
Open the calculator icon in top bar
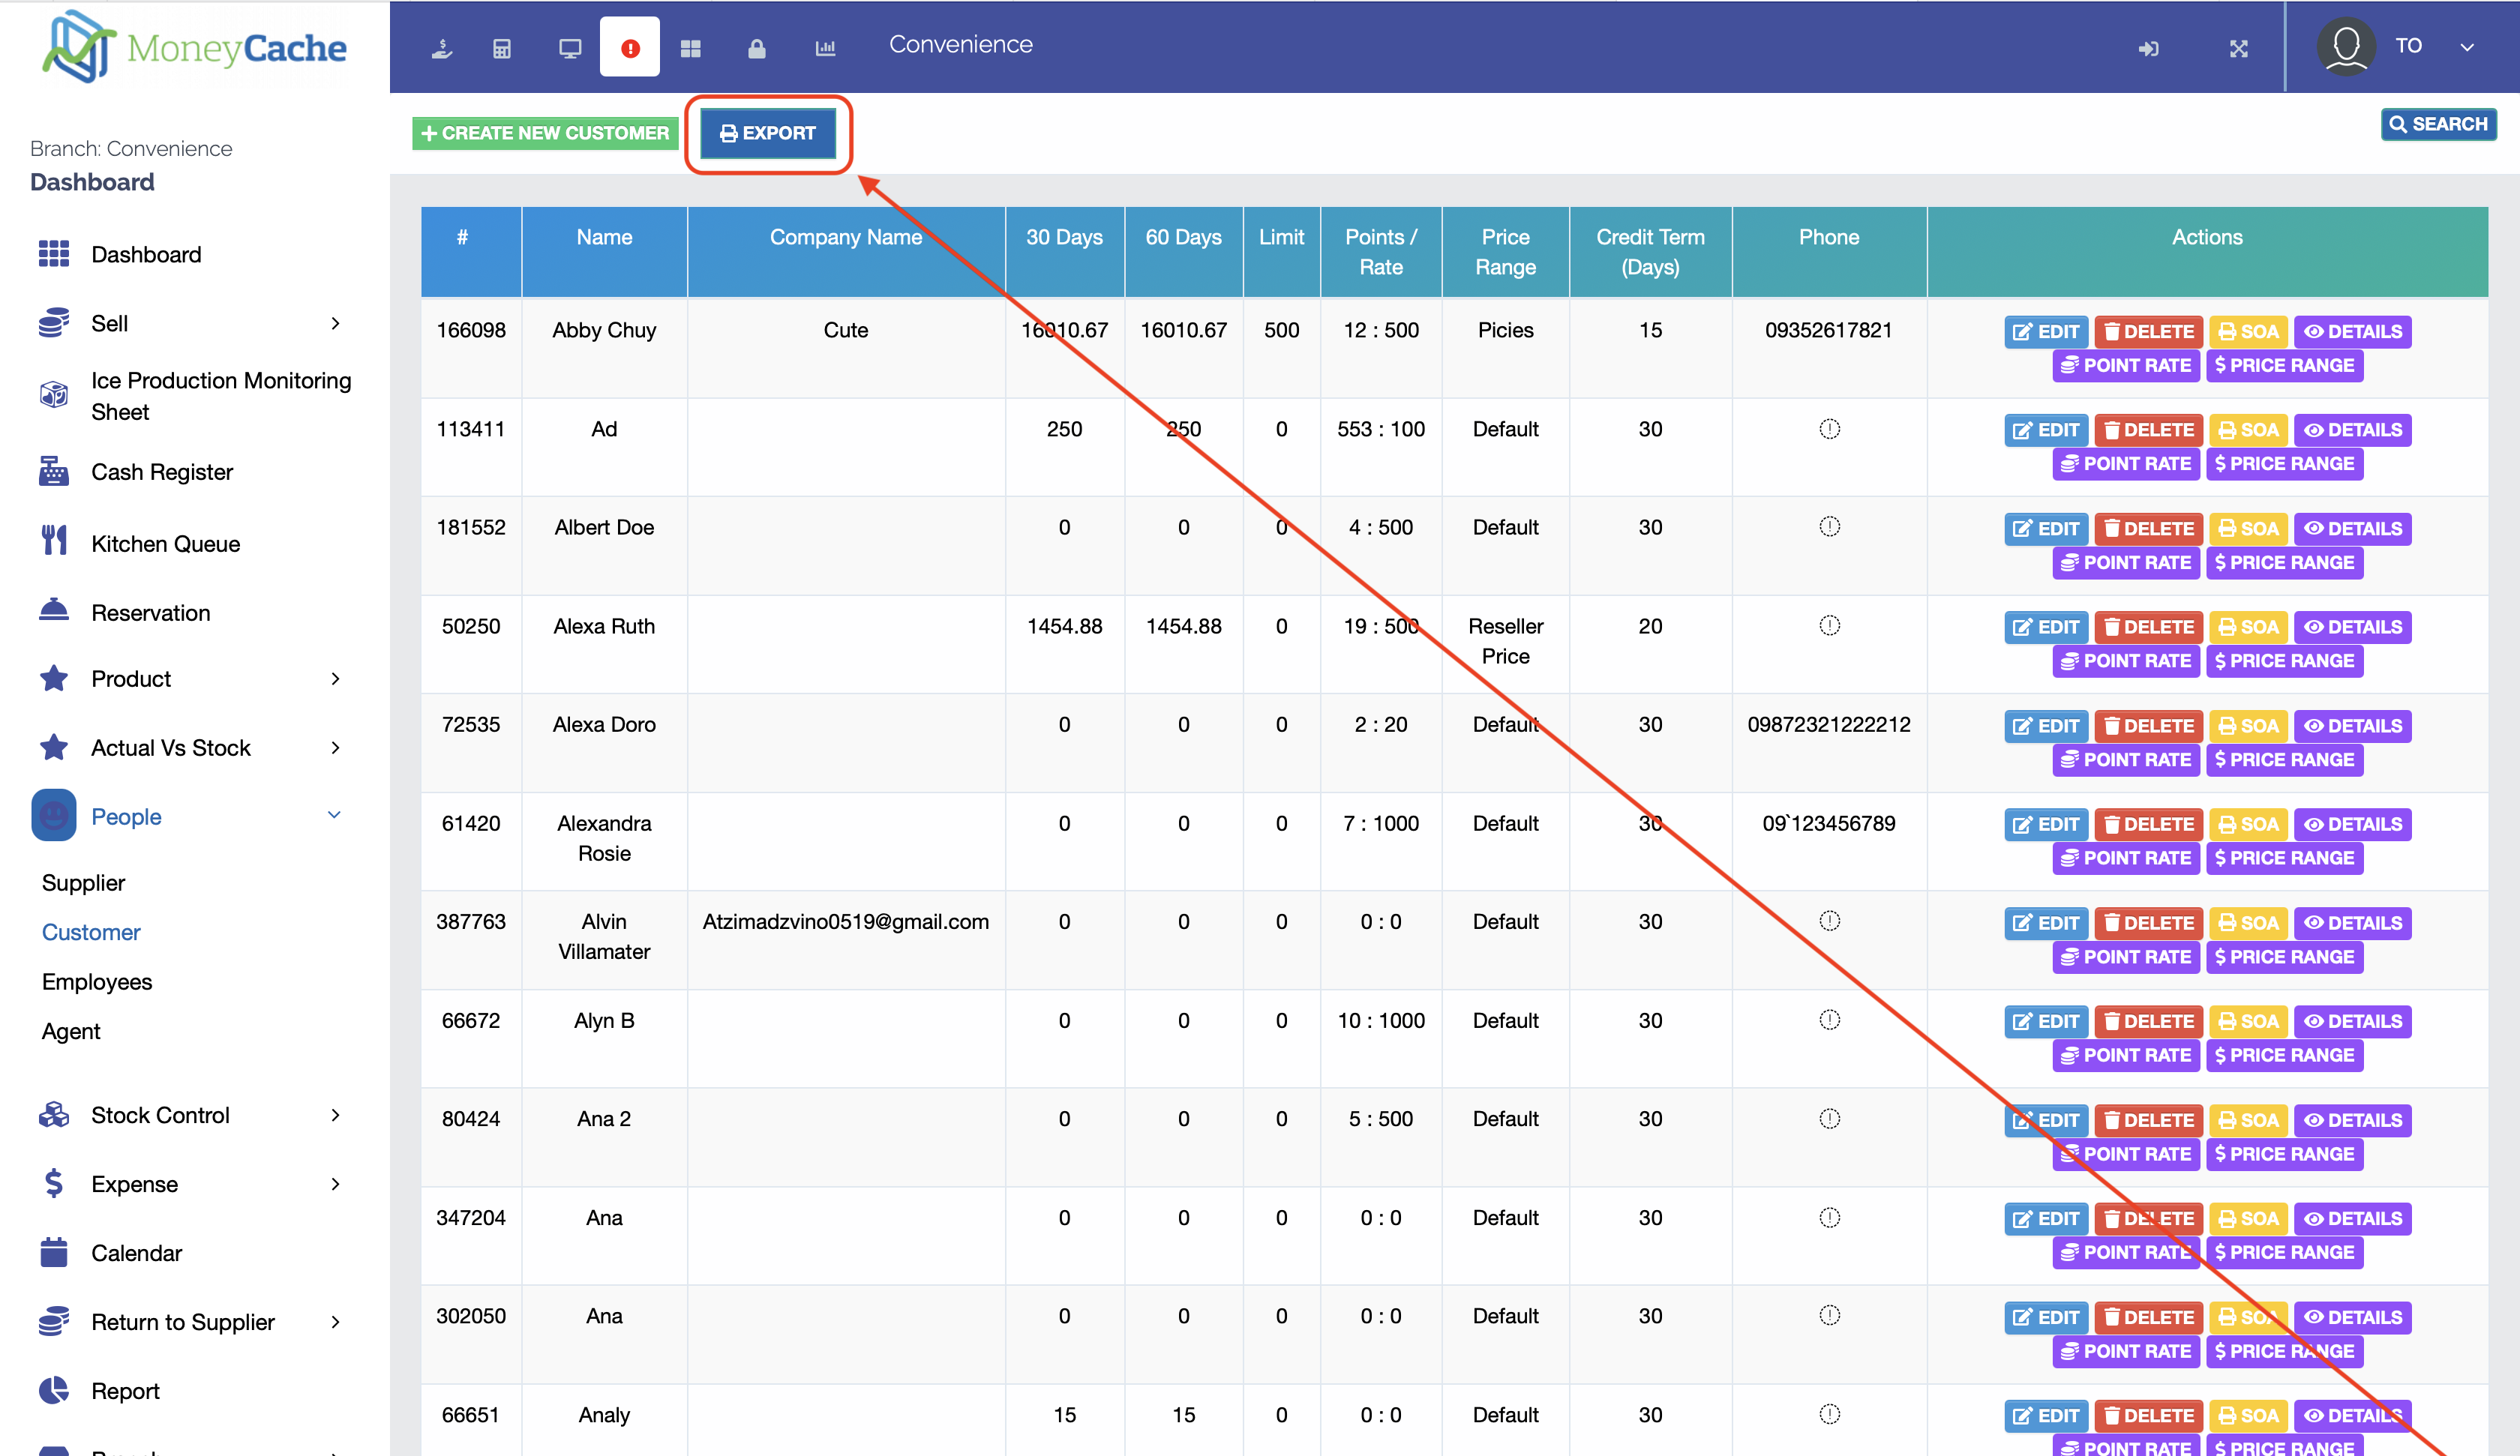(x=502, y=48)
